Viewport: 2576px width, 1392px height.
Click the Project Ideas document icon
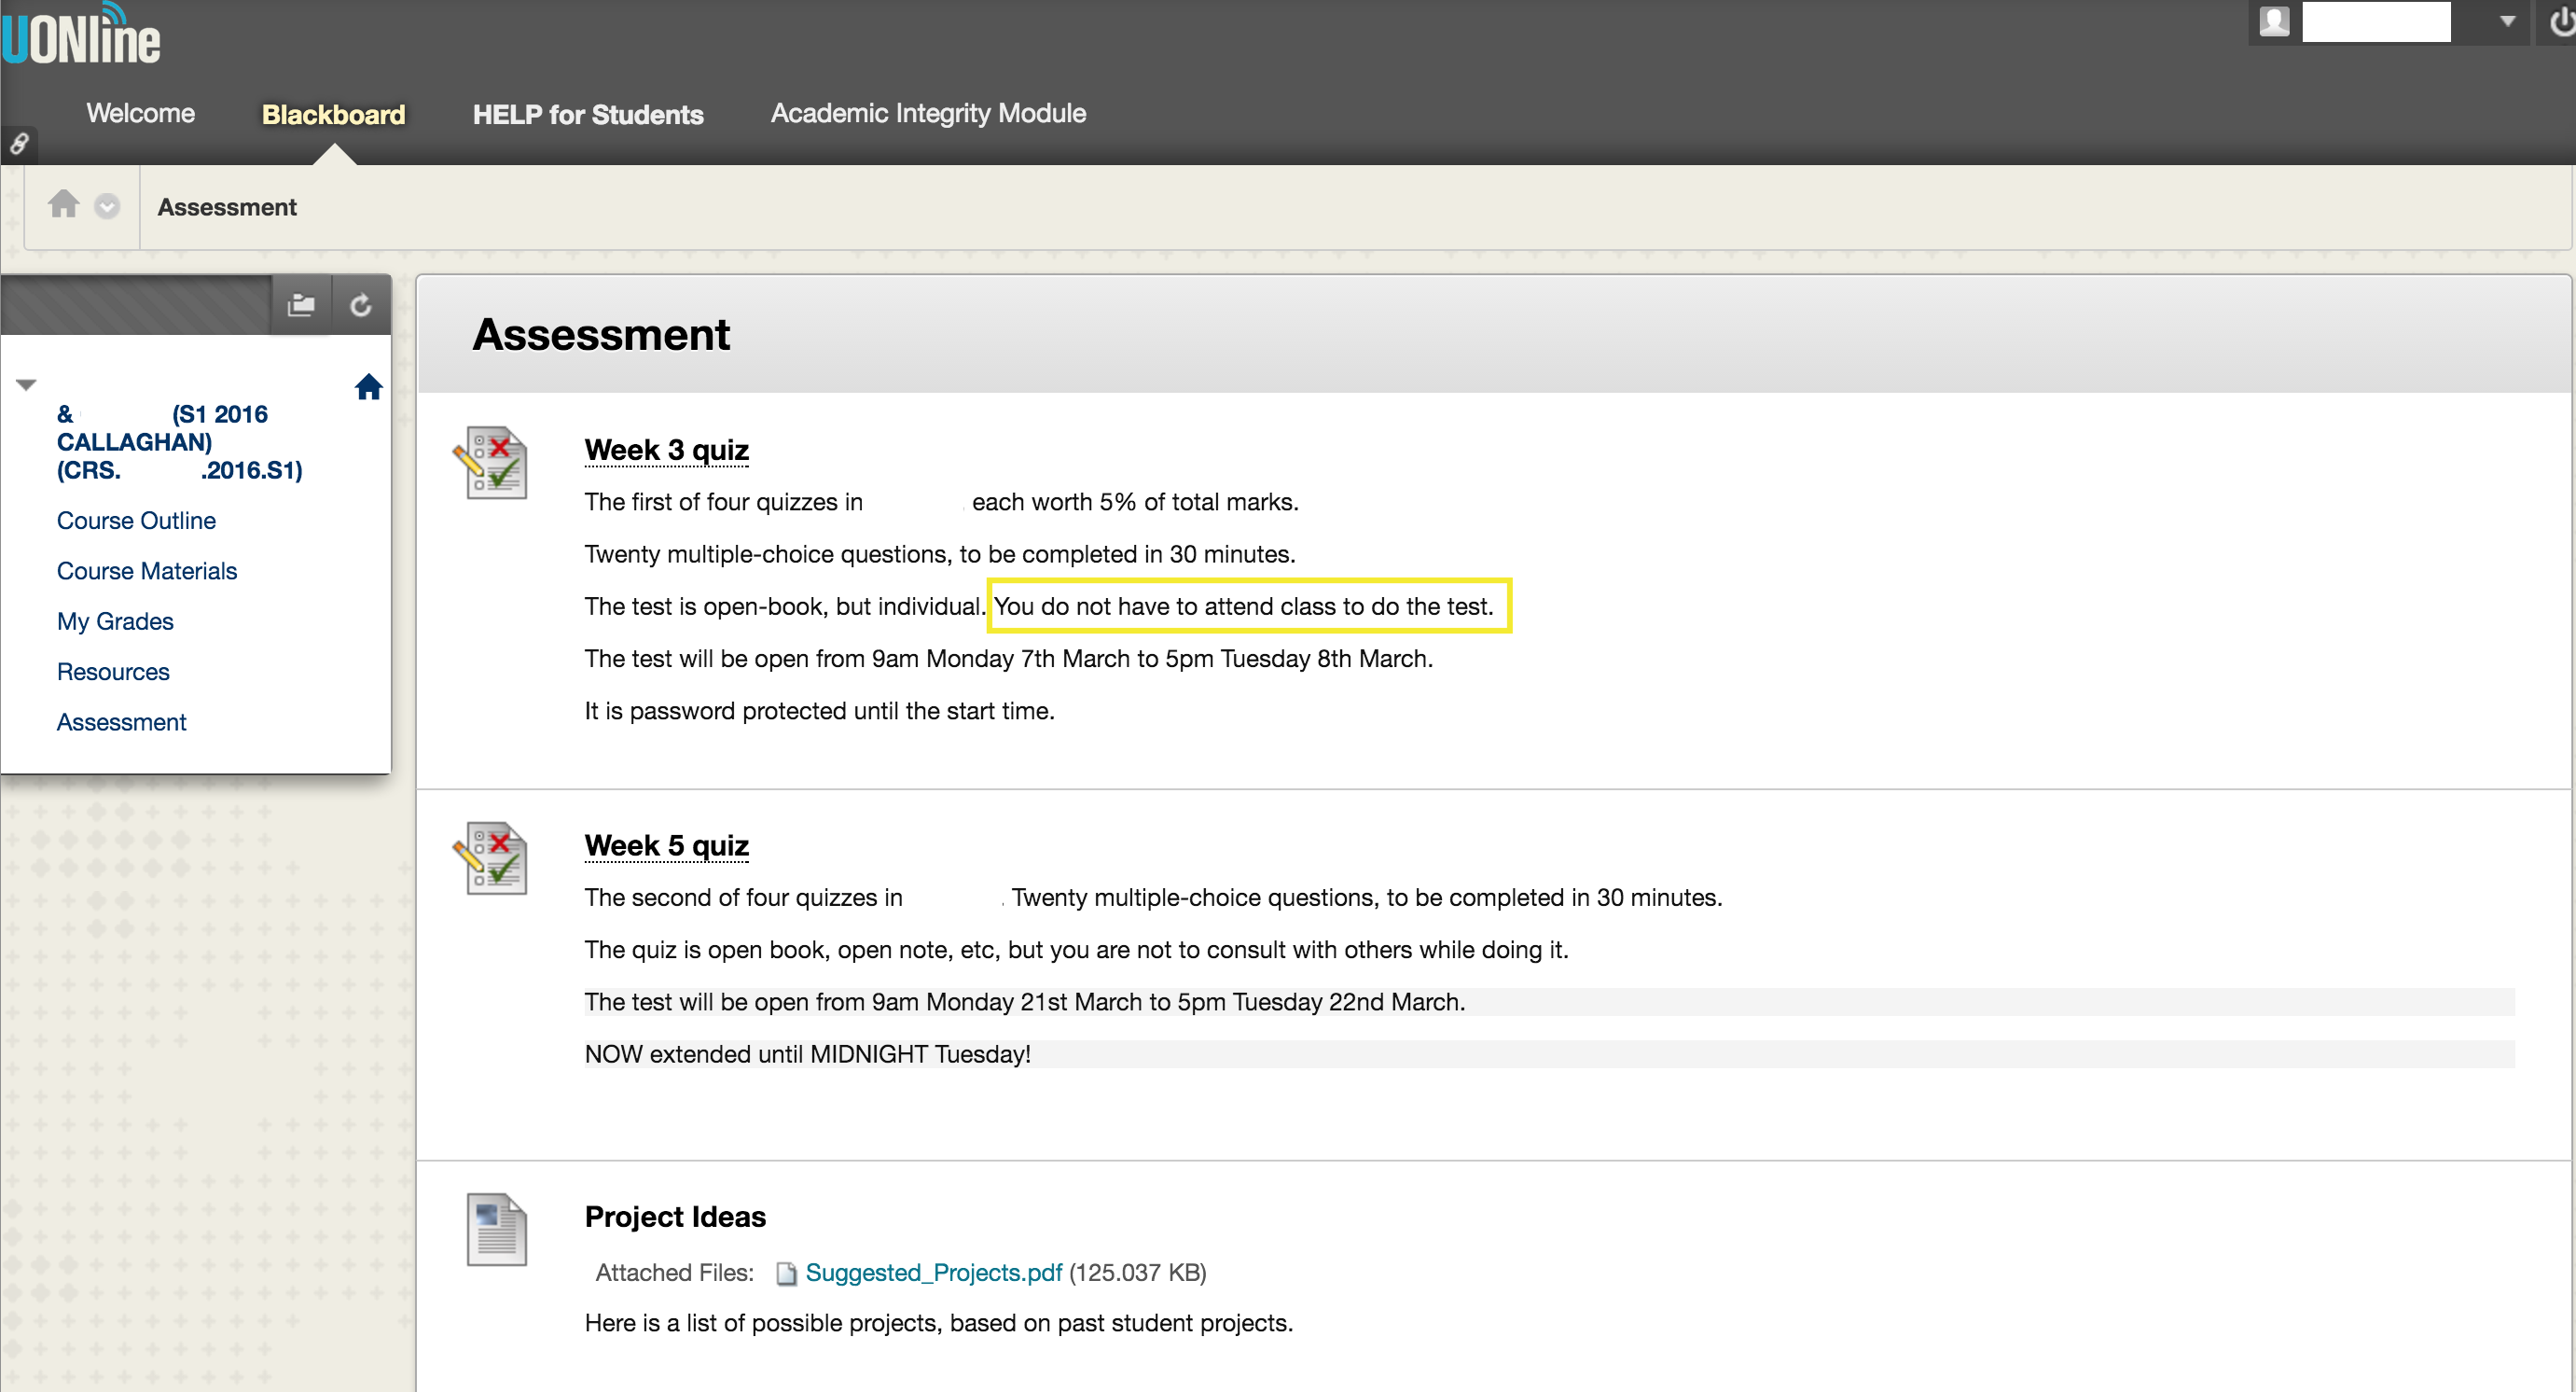tap(497, 1230)
